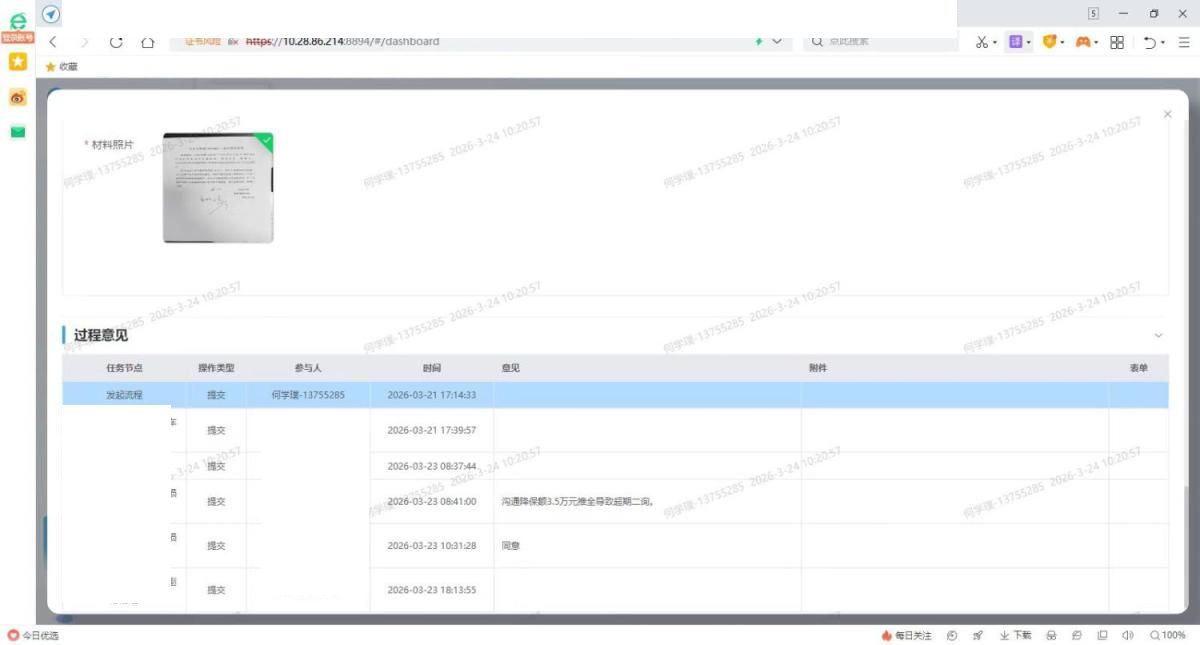Click the orange shield security icon
Image resolution: width=1200 pixels, height=645 pixels.
1049,42
